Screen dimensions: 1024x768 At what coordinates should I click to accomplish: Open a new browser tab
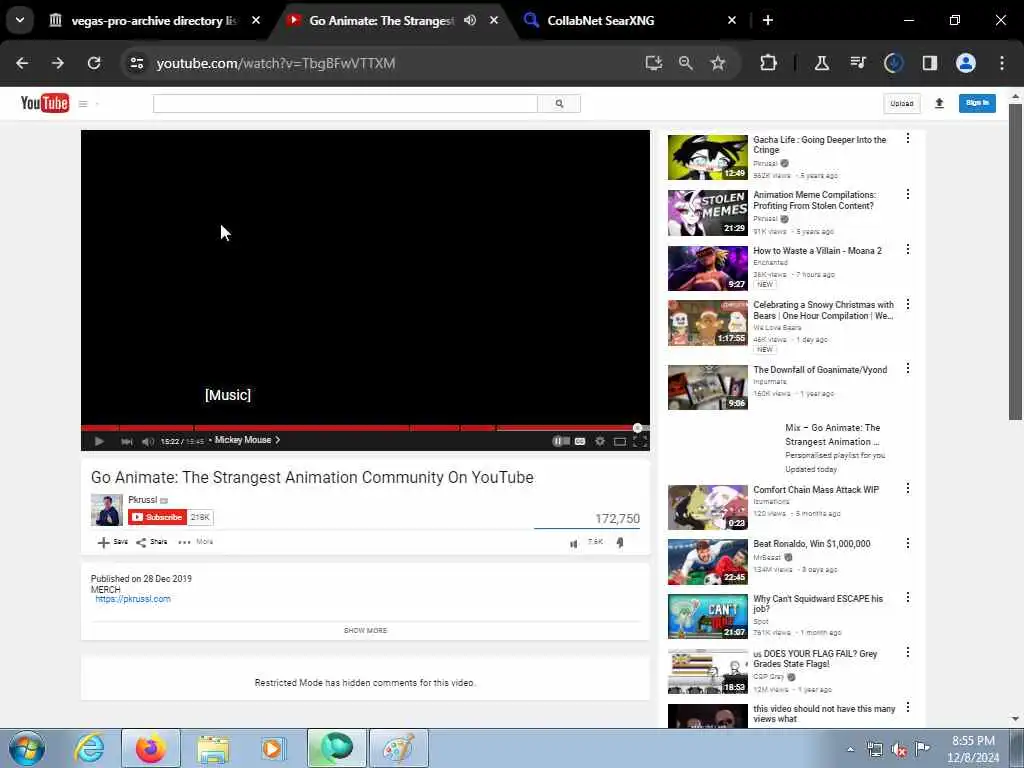click(x=768, y=20)
